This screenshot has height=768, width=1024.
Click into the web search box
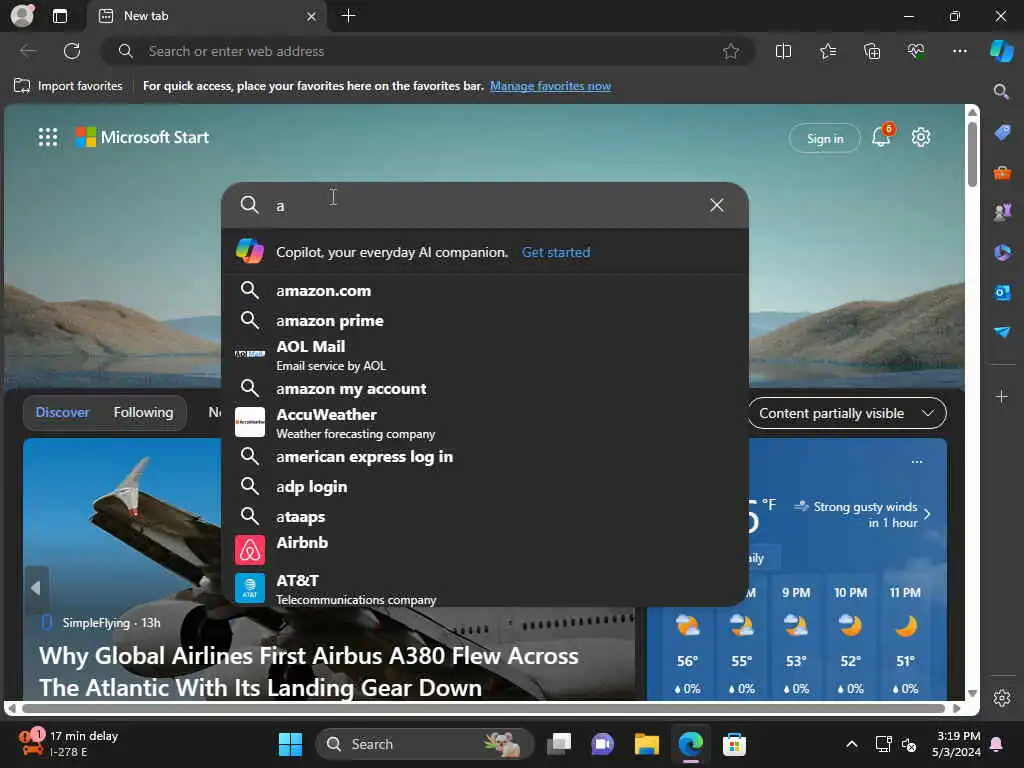tap(483, 206)
